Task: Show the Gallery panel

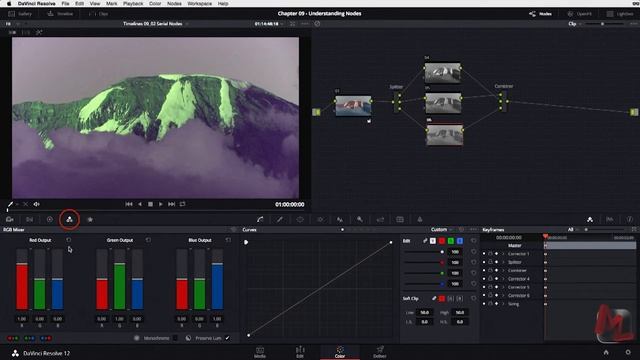Action: pyautogui.click(x=20, y=13)
